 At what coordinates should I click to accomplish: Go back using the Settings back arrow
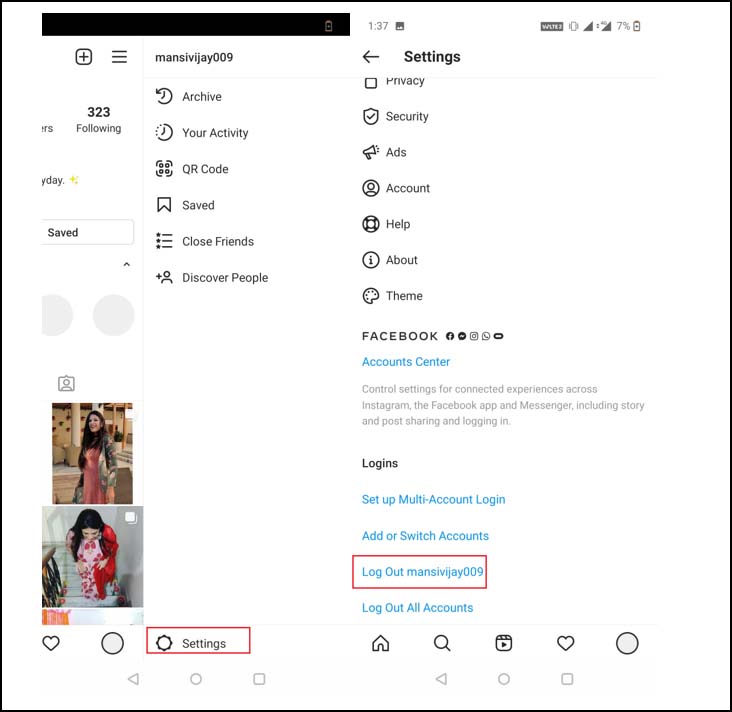click(371, 57)
